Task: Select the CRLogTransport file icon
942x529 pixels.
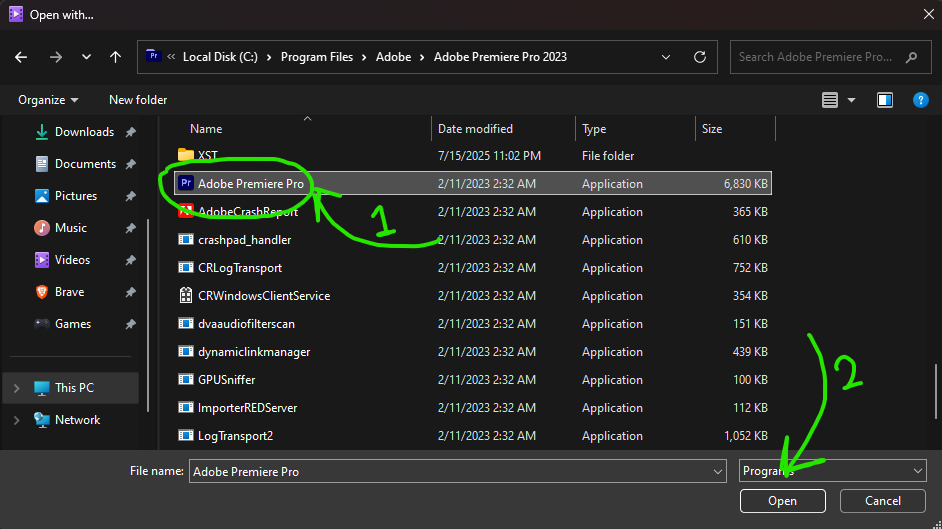Action: (x=186, y=268)
